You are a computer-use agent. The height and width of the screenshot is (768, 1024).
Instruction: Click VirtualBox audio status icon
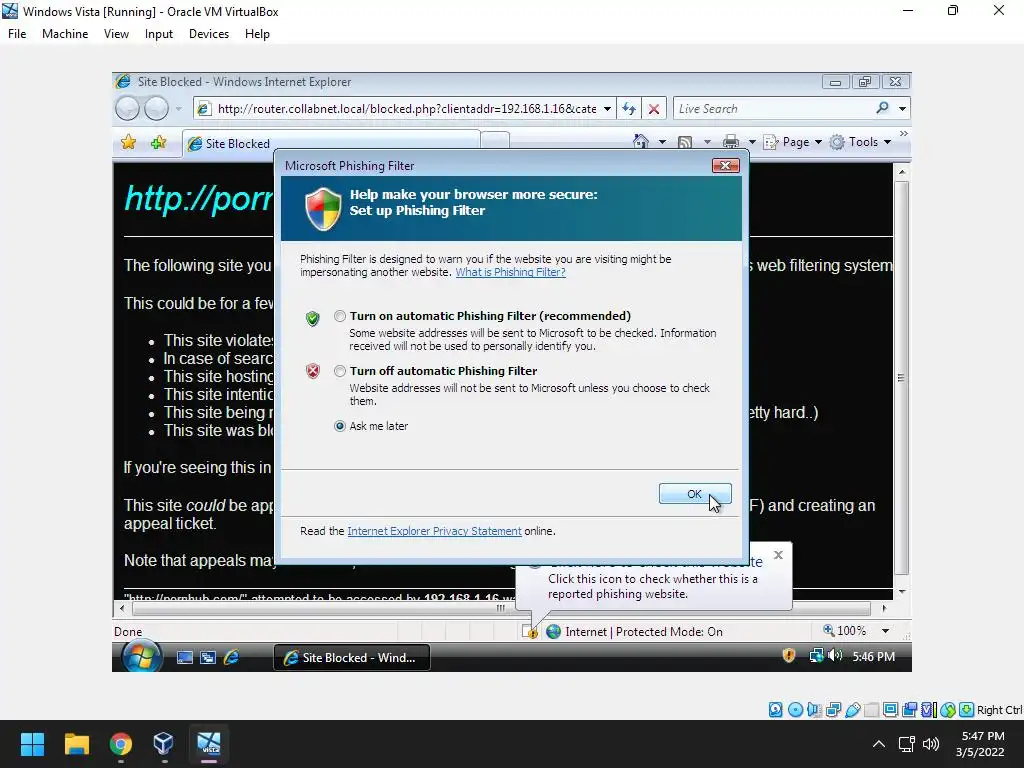click(814, 710)
